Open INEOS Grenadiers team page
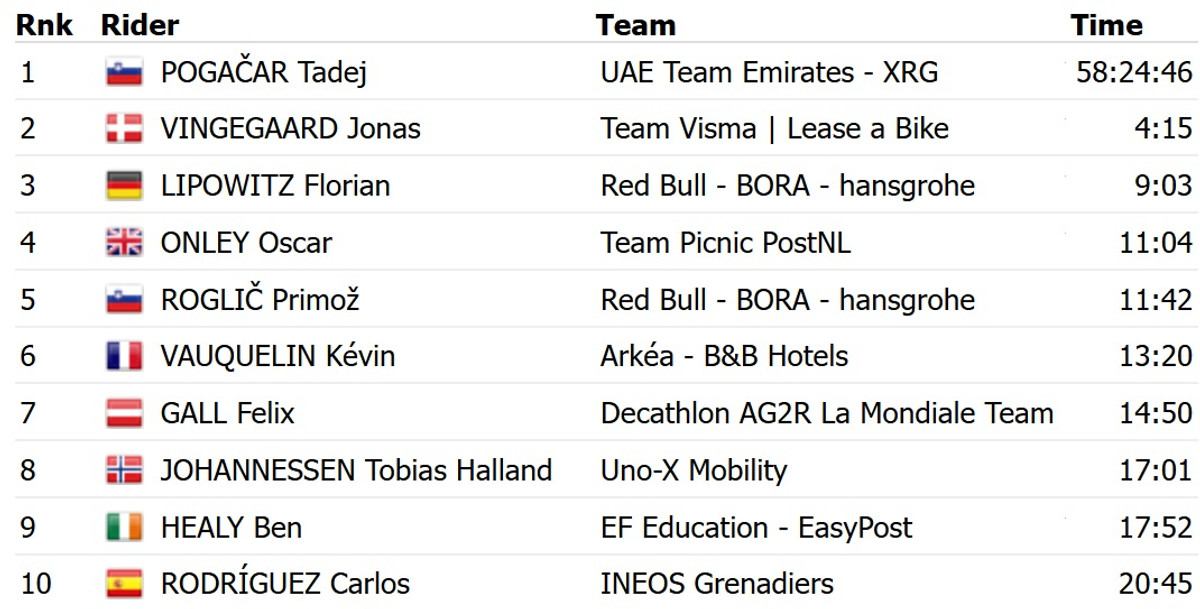Screen dimensions: 1200x609 coord(717,584)
